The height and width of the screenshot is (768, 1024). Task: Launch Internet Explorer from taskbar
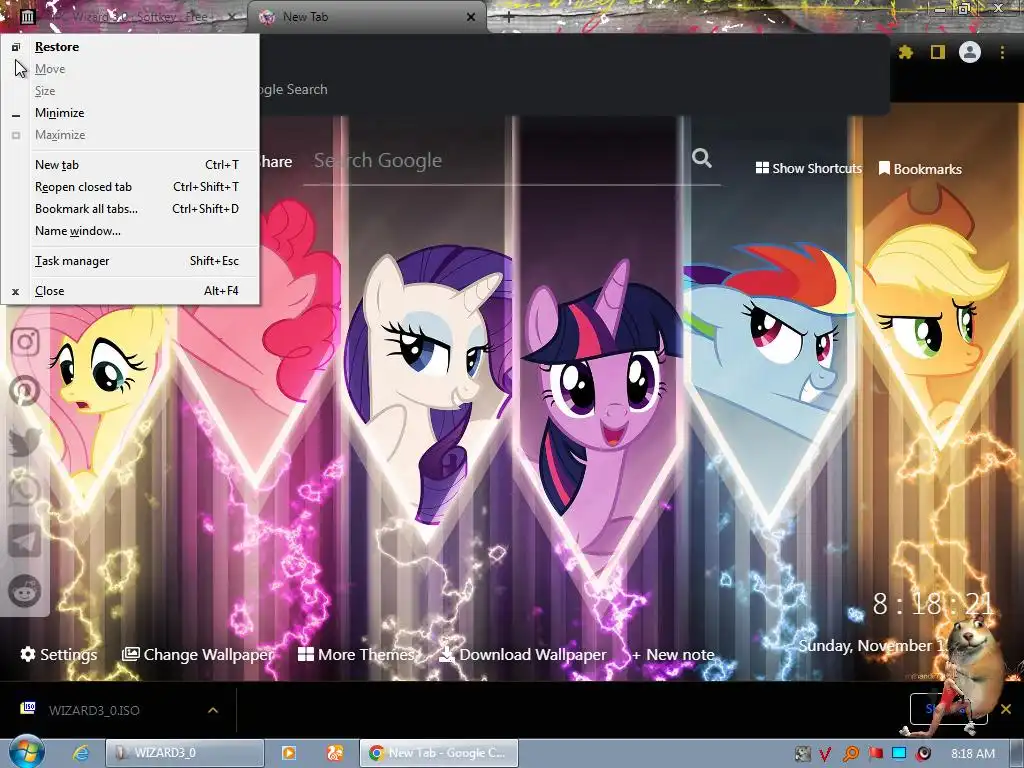pos(81,753)
